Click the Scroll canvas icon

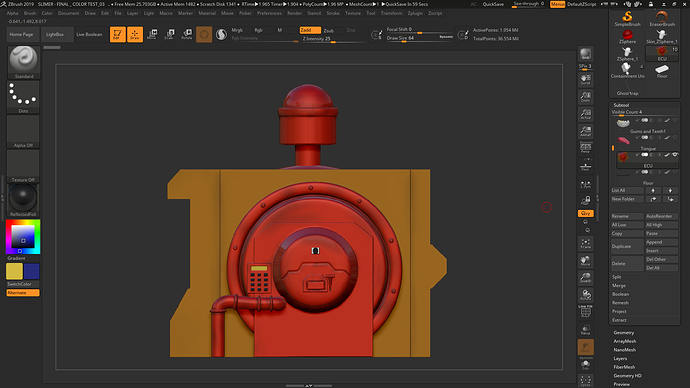coord(585,80)
